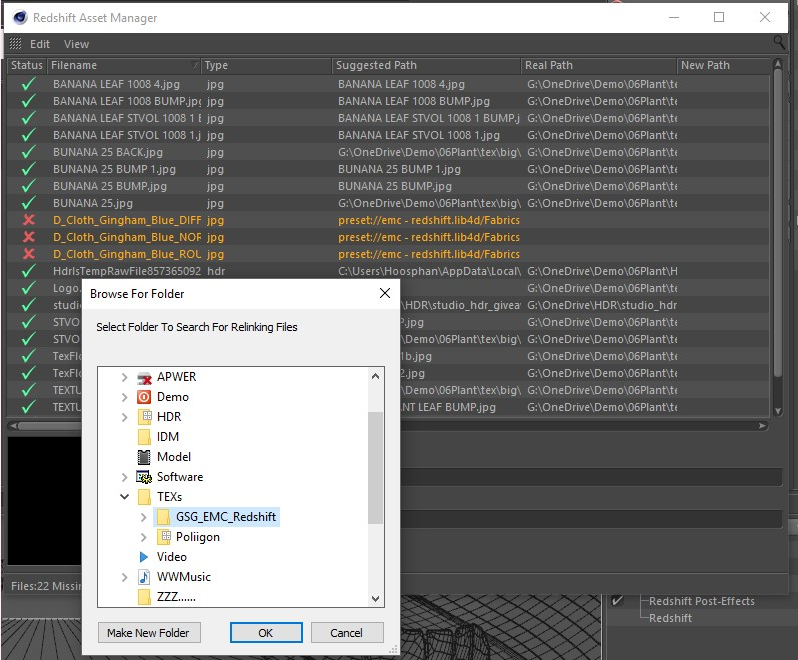Image resolution: width=798 pixels, height=660 pixels.
Task: Confirm folder selection with OK
Action: (x=266, y=633)
